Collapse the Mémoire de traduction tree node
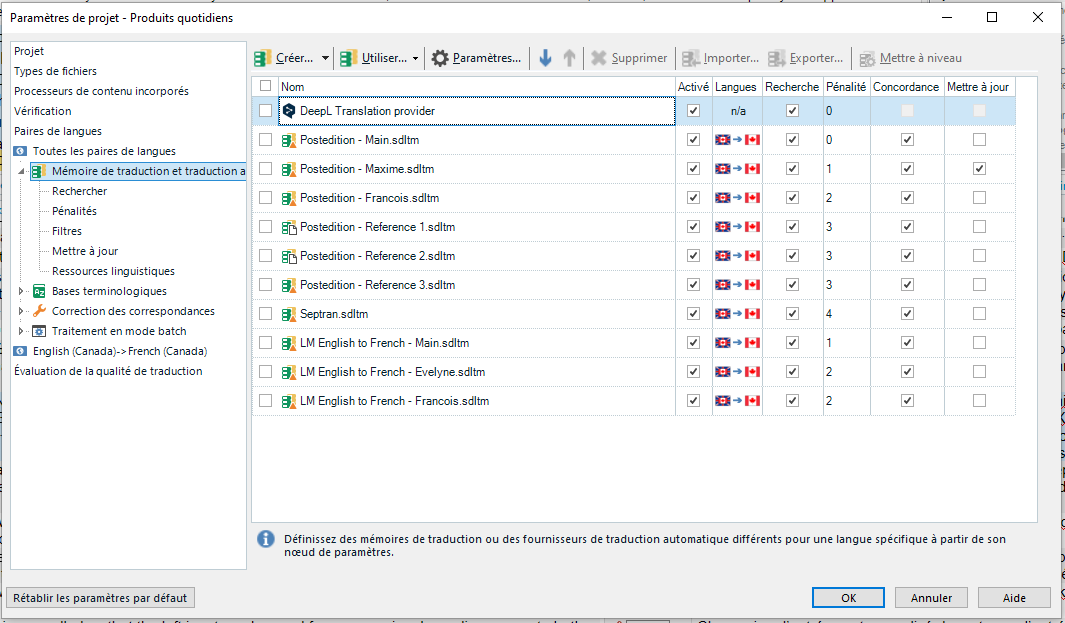Image resolution: width=1065 pixels, height=623 pixels. (21, 171)
